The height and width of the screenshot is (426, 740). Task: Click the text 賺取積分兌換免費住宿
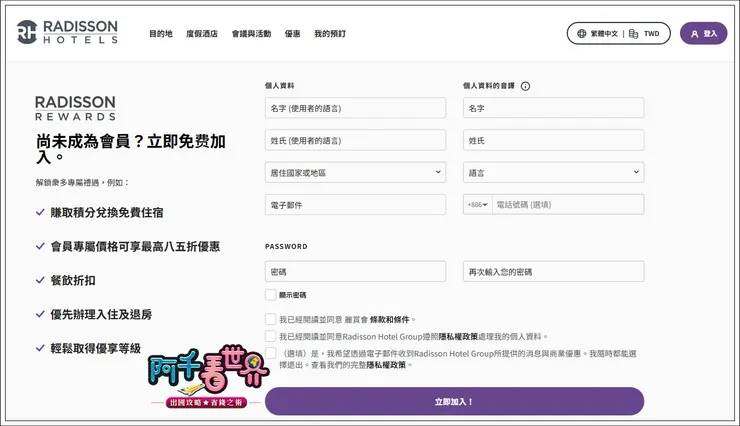click(107, 213)
